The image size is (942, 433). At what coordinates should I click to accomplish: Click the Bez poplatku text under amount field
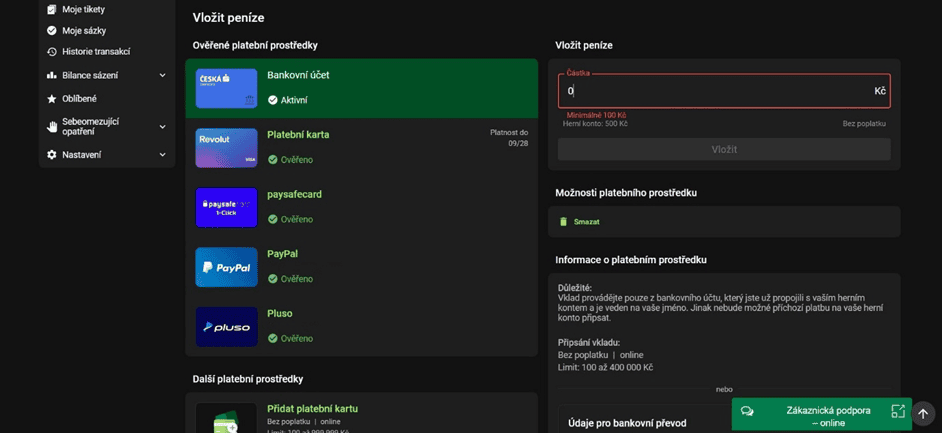click(864, 124)
